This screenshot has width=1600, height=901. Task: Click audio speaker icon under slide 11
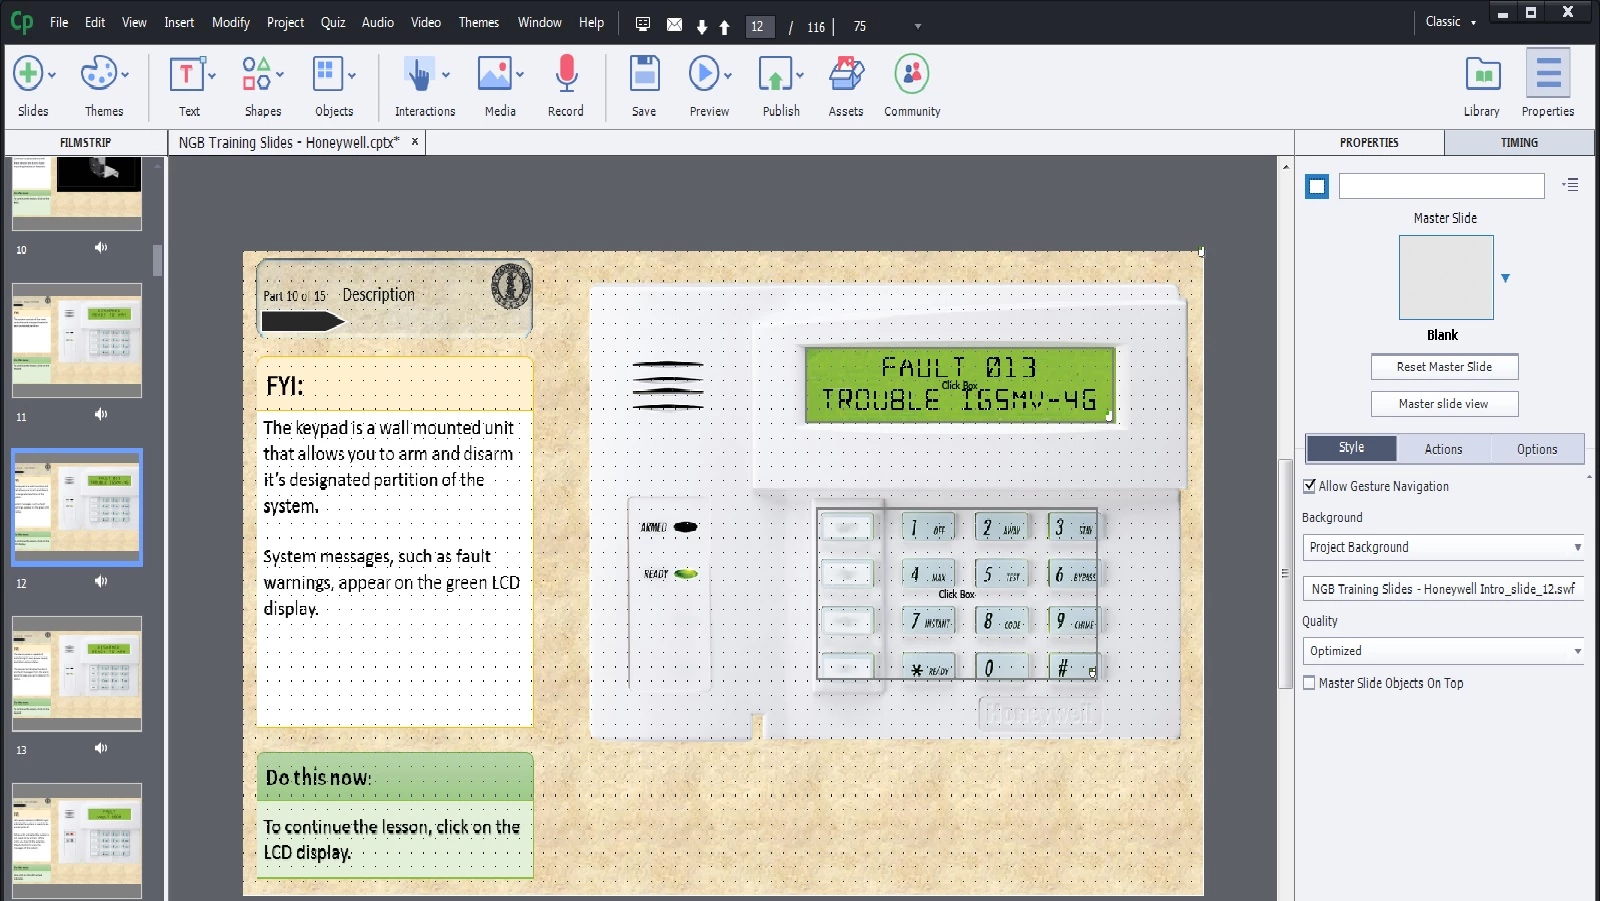point(101,414)
